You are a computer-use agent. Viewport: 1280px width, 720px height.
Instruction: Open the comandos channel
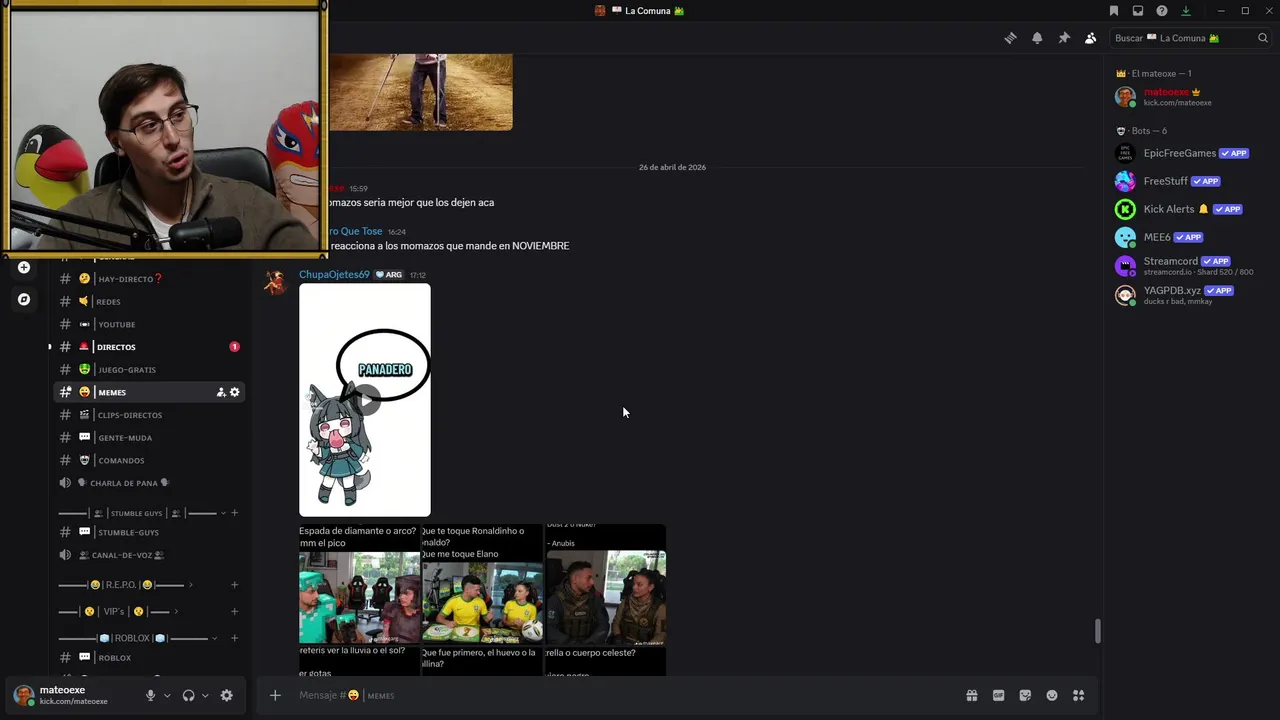[x=150, y=460]
